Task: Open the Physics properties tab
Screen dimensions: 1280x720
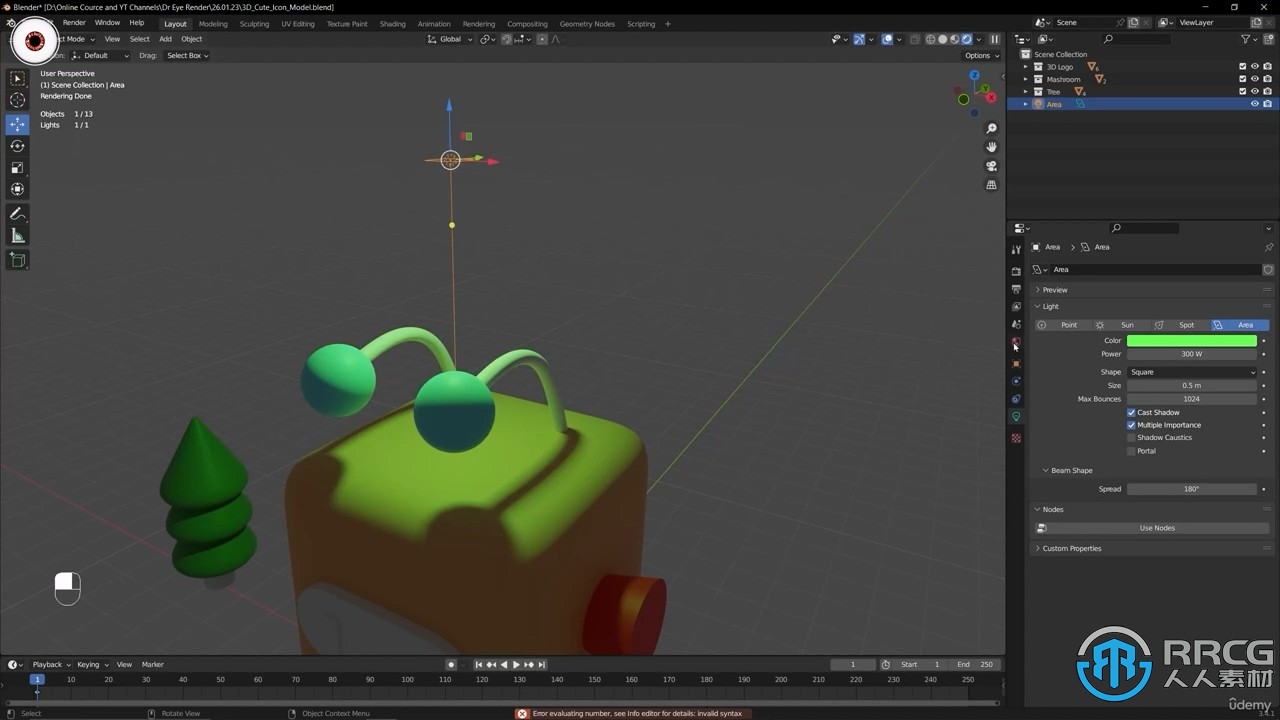Action: coord(1016,381)
